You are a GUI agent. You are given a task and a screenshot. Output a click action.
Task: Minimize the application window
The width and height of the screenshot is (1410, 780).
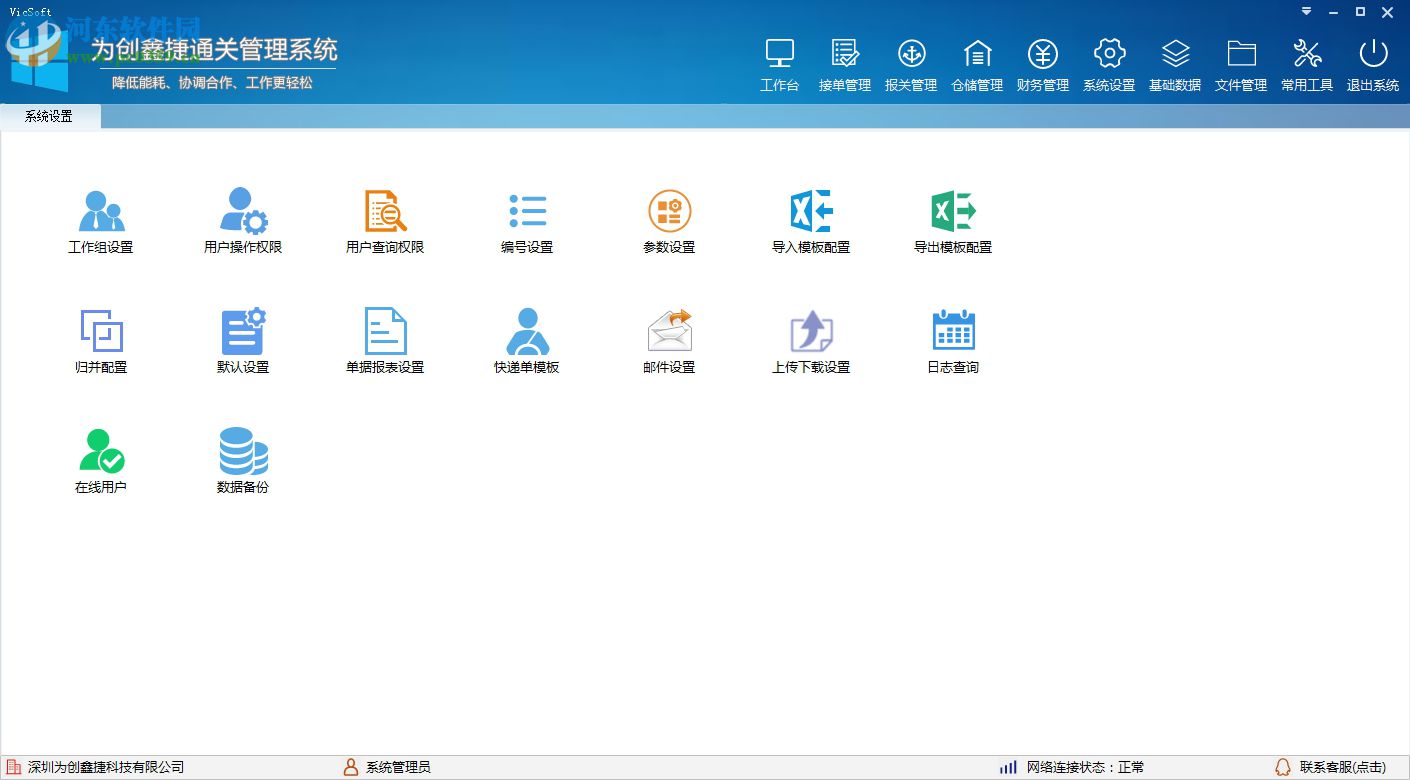coord(1333,12)
